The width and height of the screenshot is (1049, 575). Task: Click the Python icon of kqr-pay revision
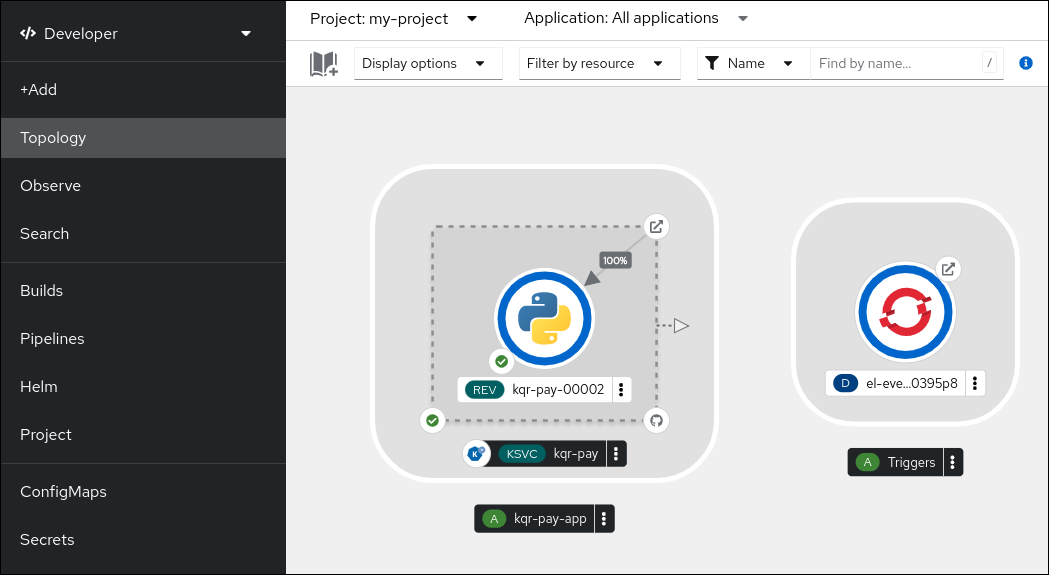click(x=544, y=319)
